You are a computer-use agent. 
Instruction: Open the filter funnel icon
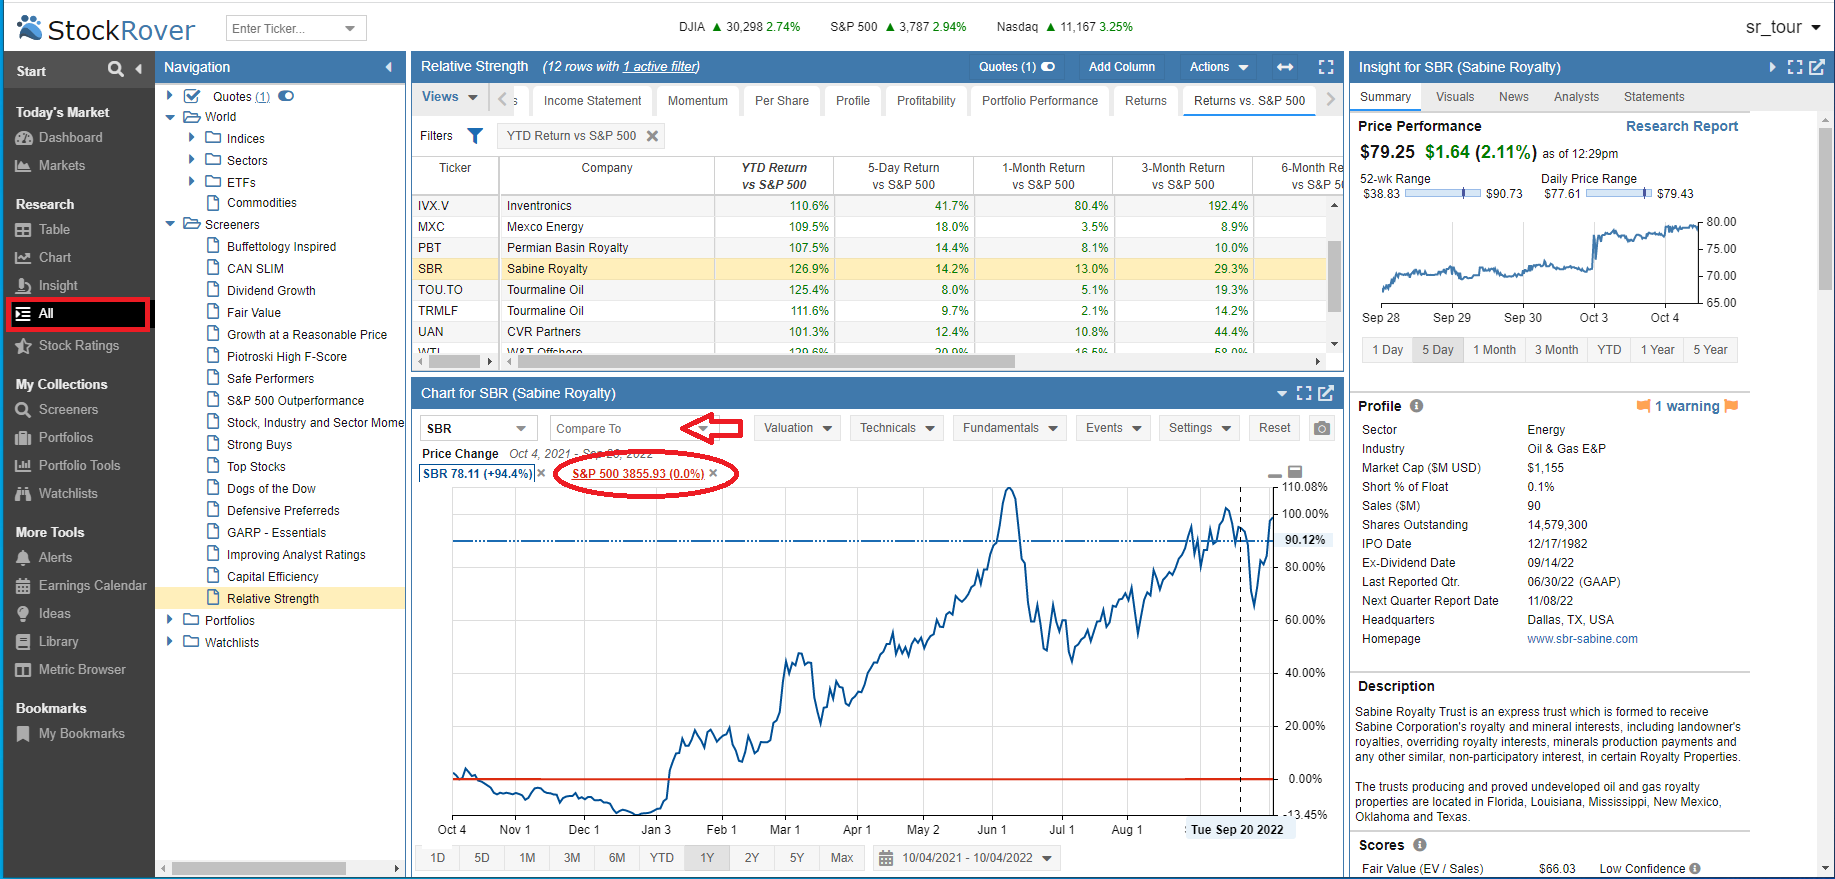click(x=475, y=135)
